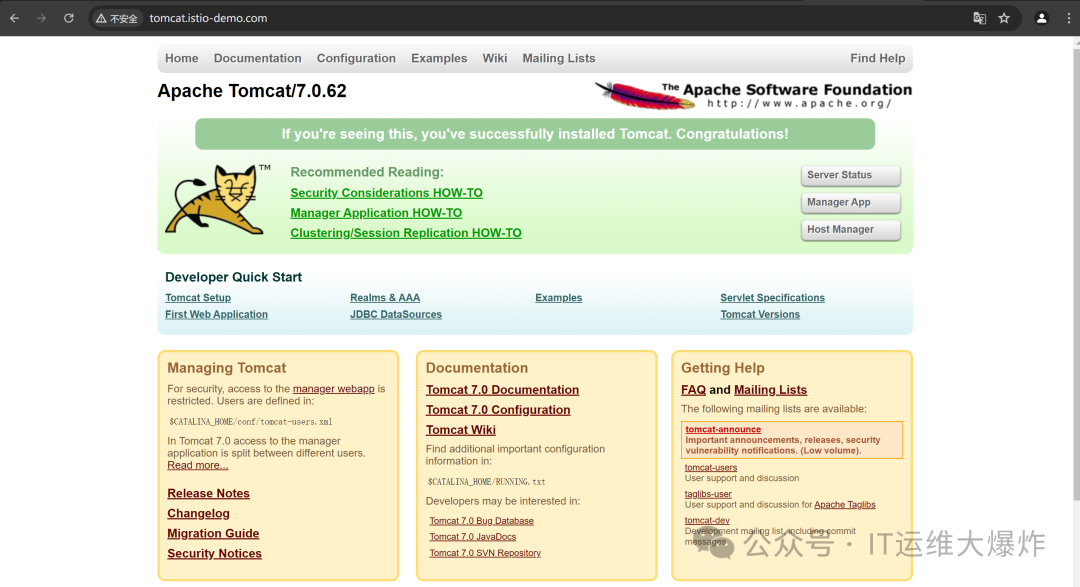Open the Examples nav item in top bar
The image size is (1080, 587).
pos(439,59)
